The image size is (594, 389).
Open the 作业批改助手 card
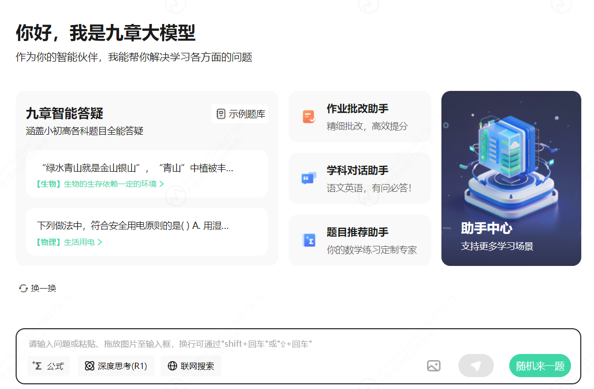360,117
